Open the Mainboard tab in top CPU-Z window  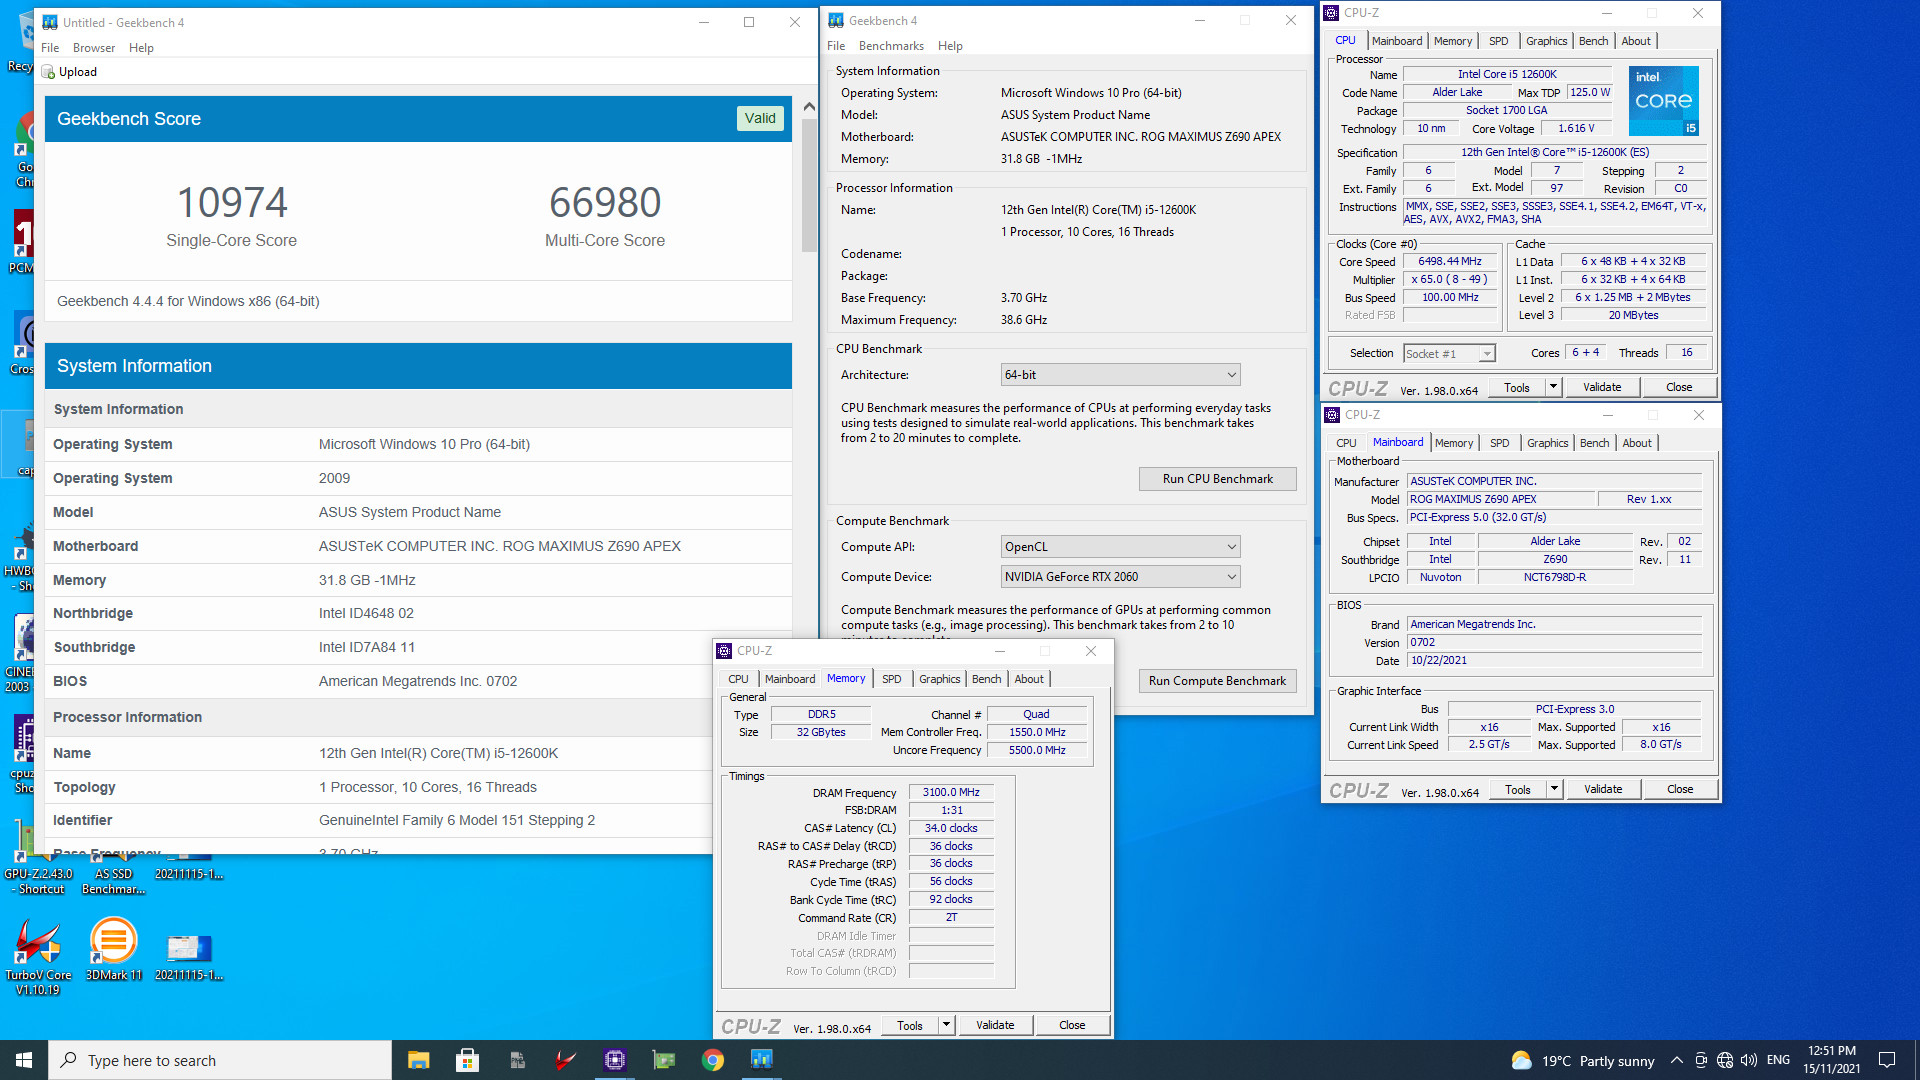click(x=1396, y=41)
